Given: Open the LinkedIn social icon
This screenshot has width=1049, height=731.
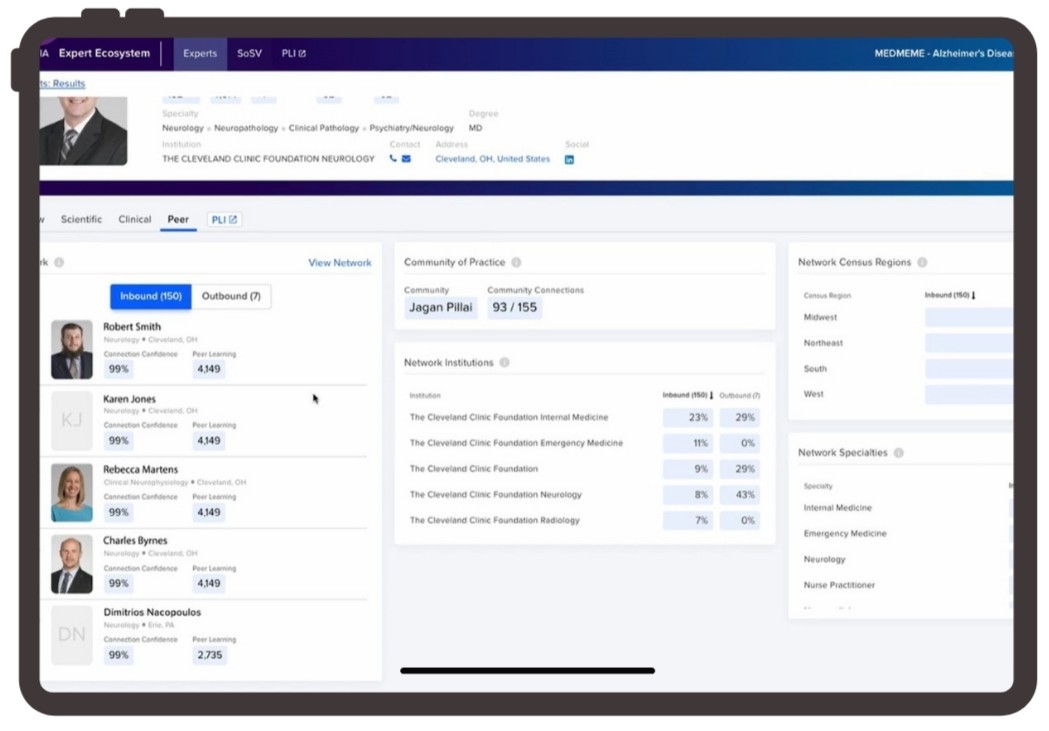Looking at the screenshot, I should click(x=569, y=159).
